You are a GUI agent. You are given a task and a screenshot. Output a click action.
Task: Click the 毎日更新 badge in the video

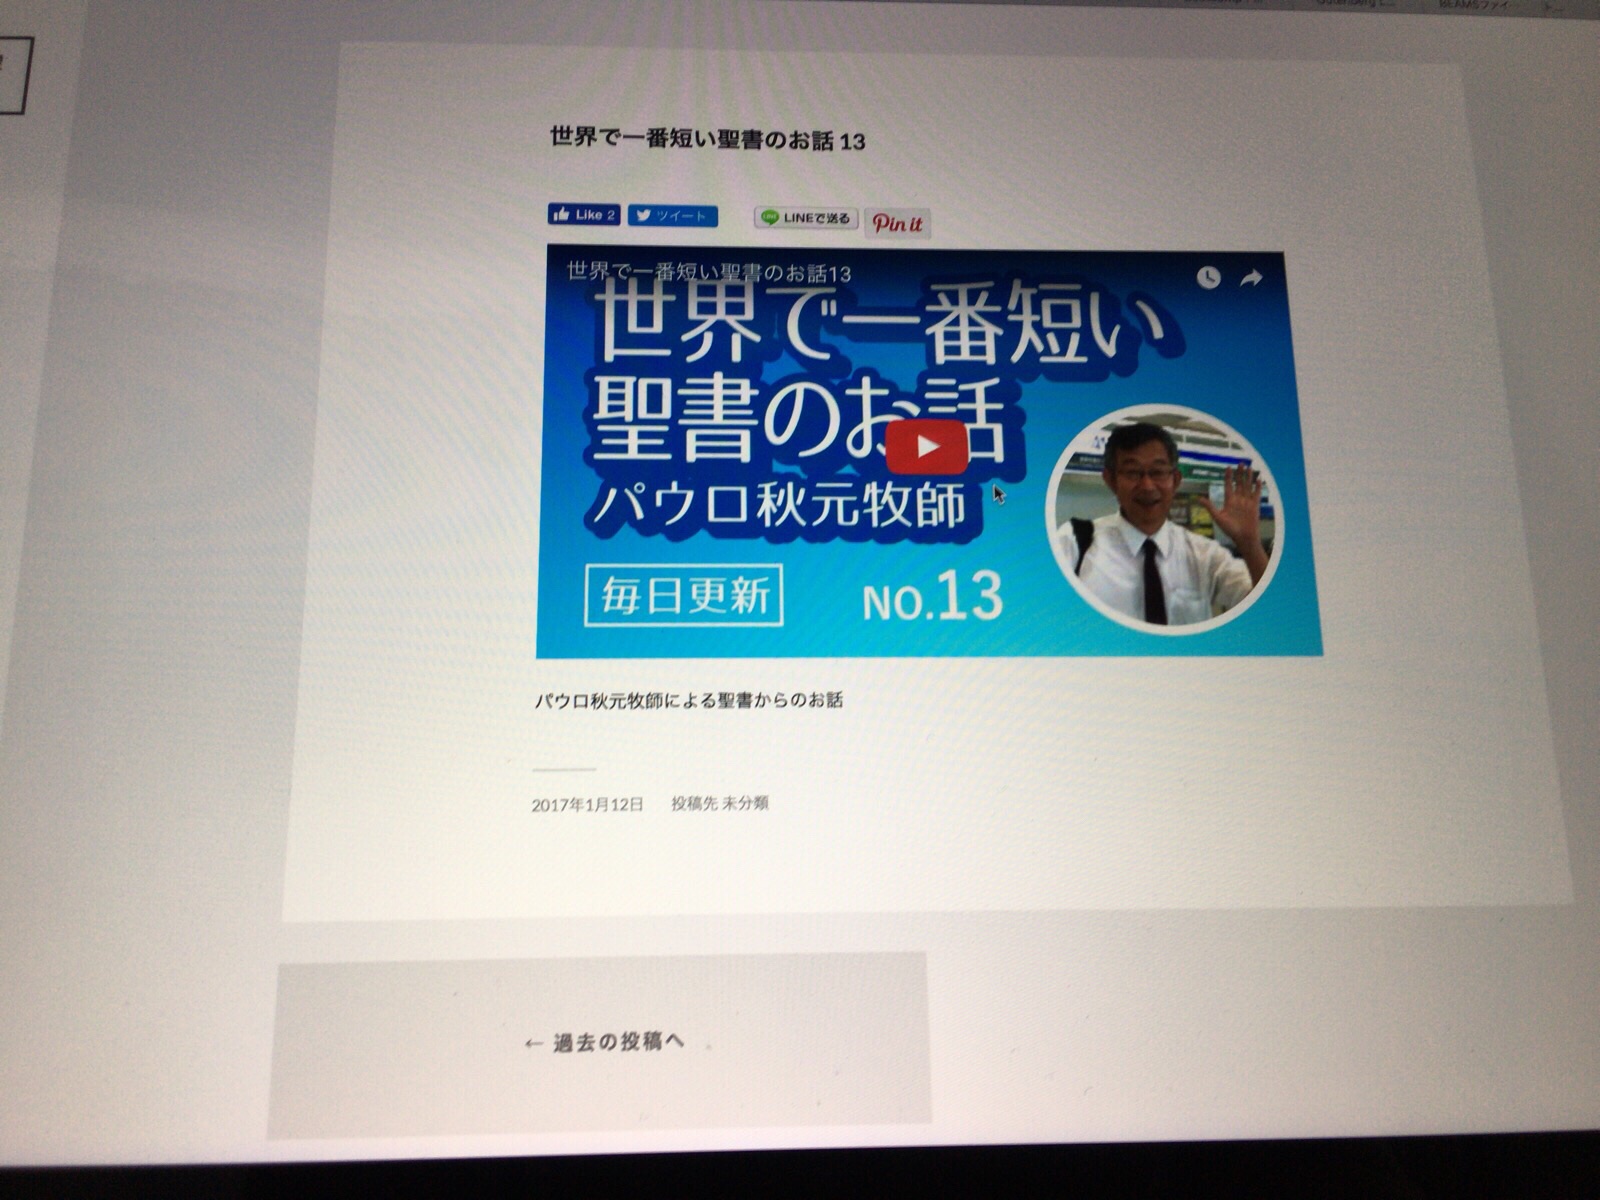(x=684, y=597)
